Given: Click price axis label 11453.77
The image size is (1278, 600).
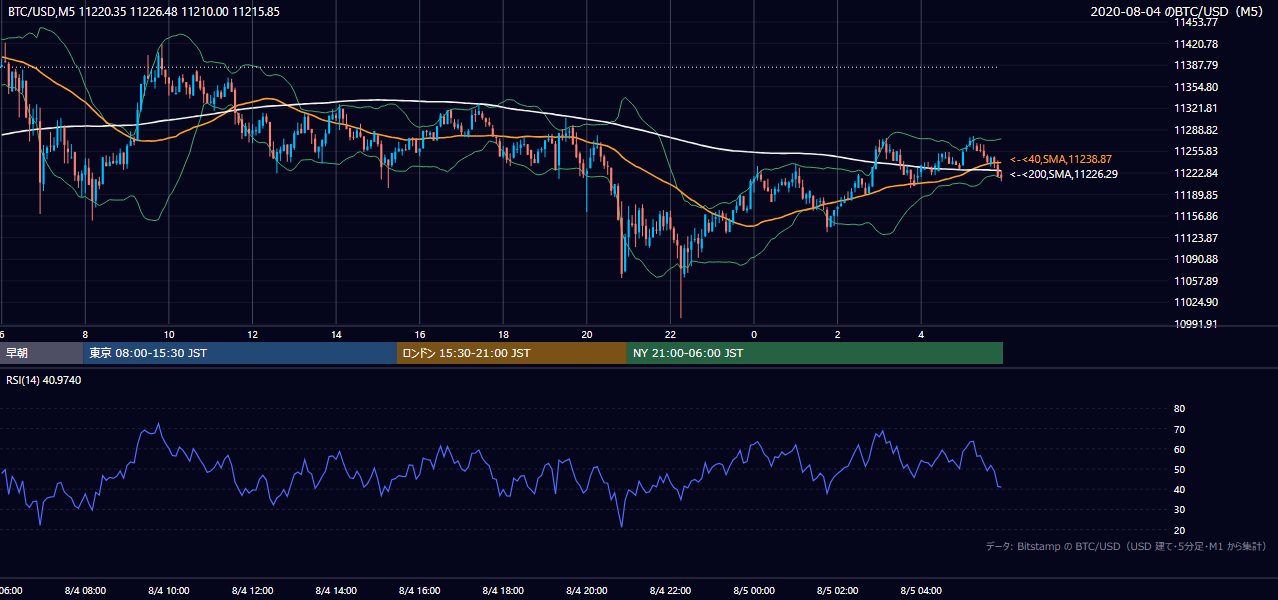Looking at the screenshot, I should point(1196,22).
